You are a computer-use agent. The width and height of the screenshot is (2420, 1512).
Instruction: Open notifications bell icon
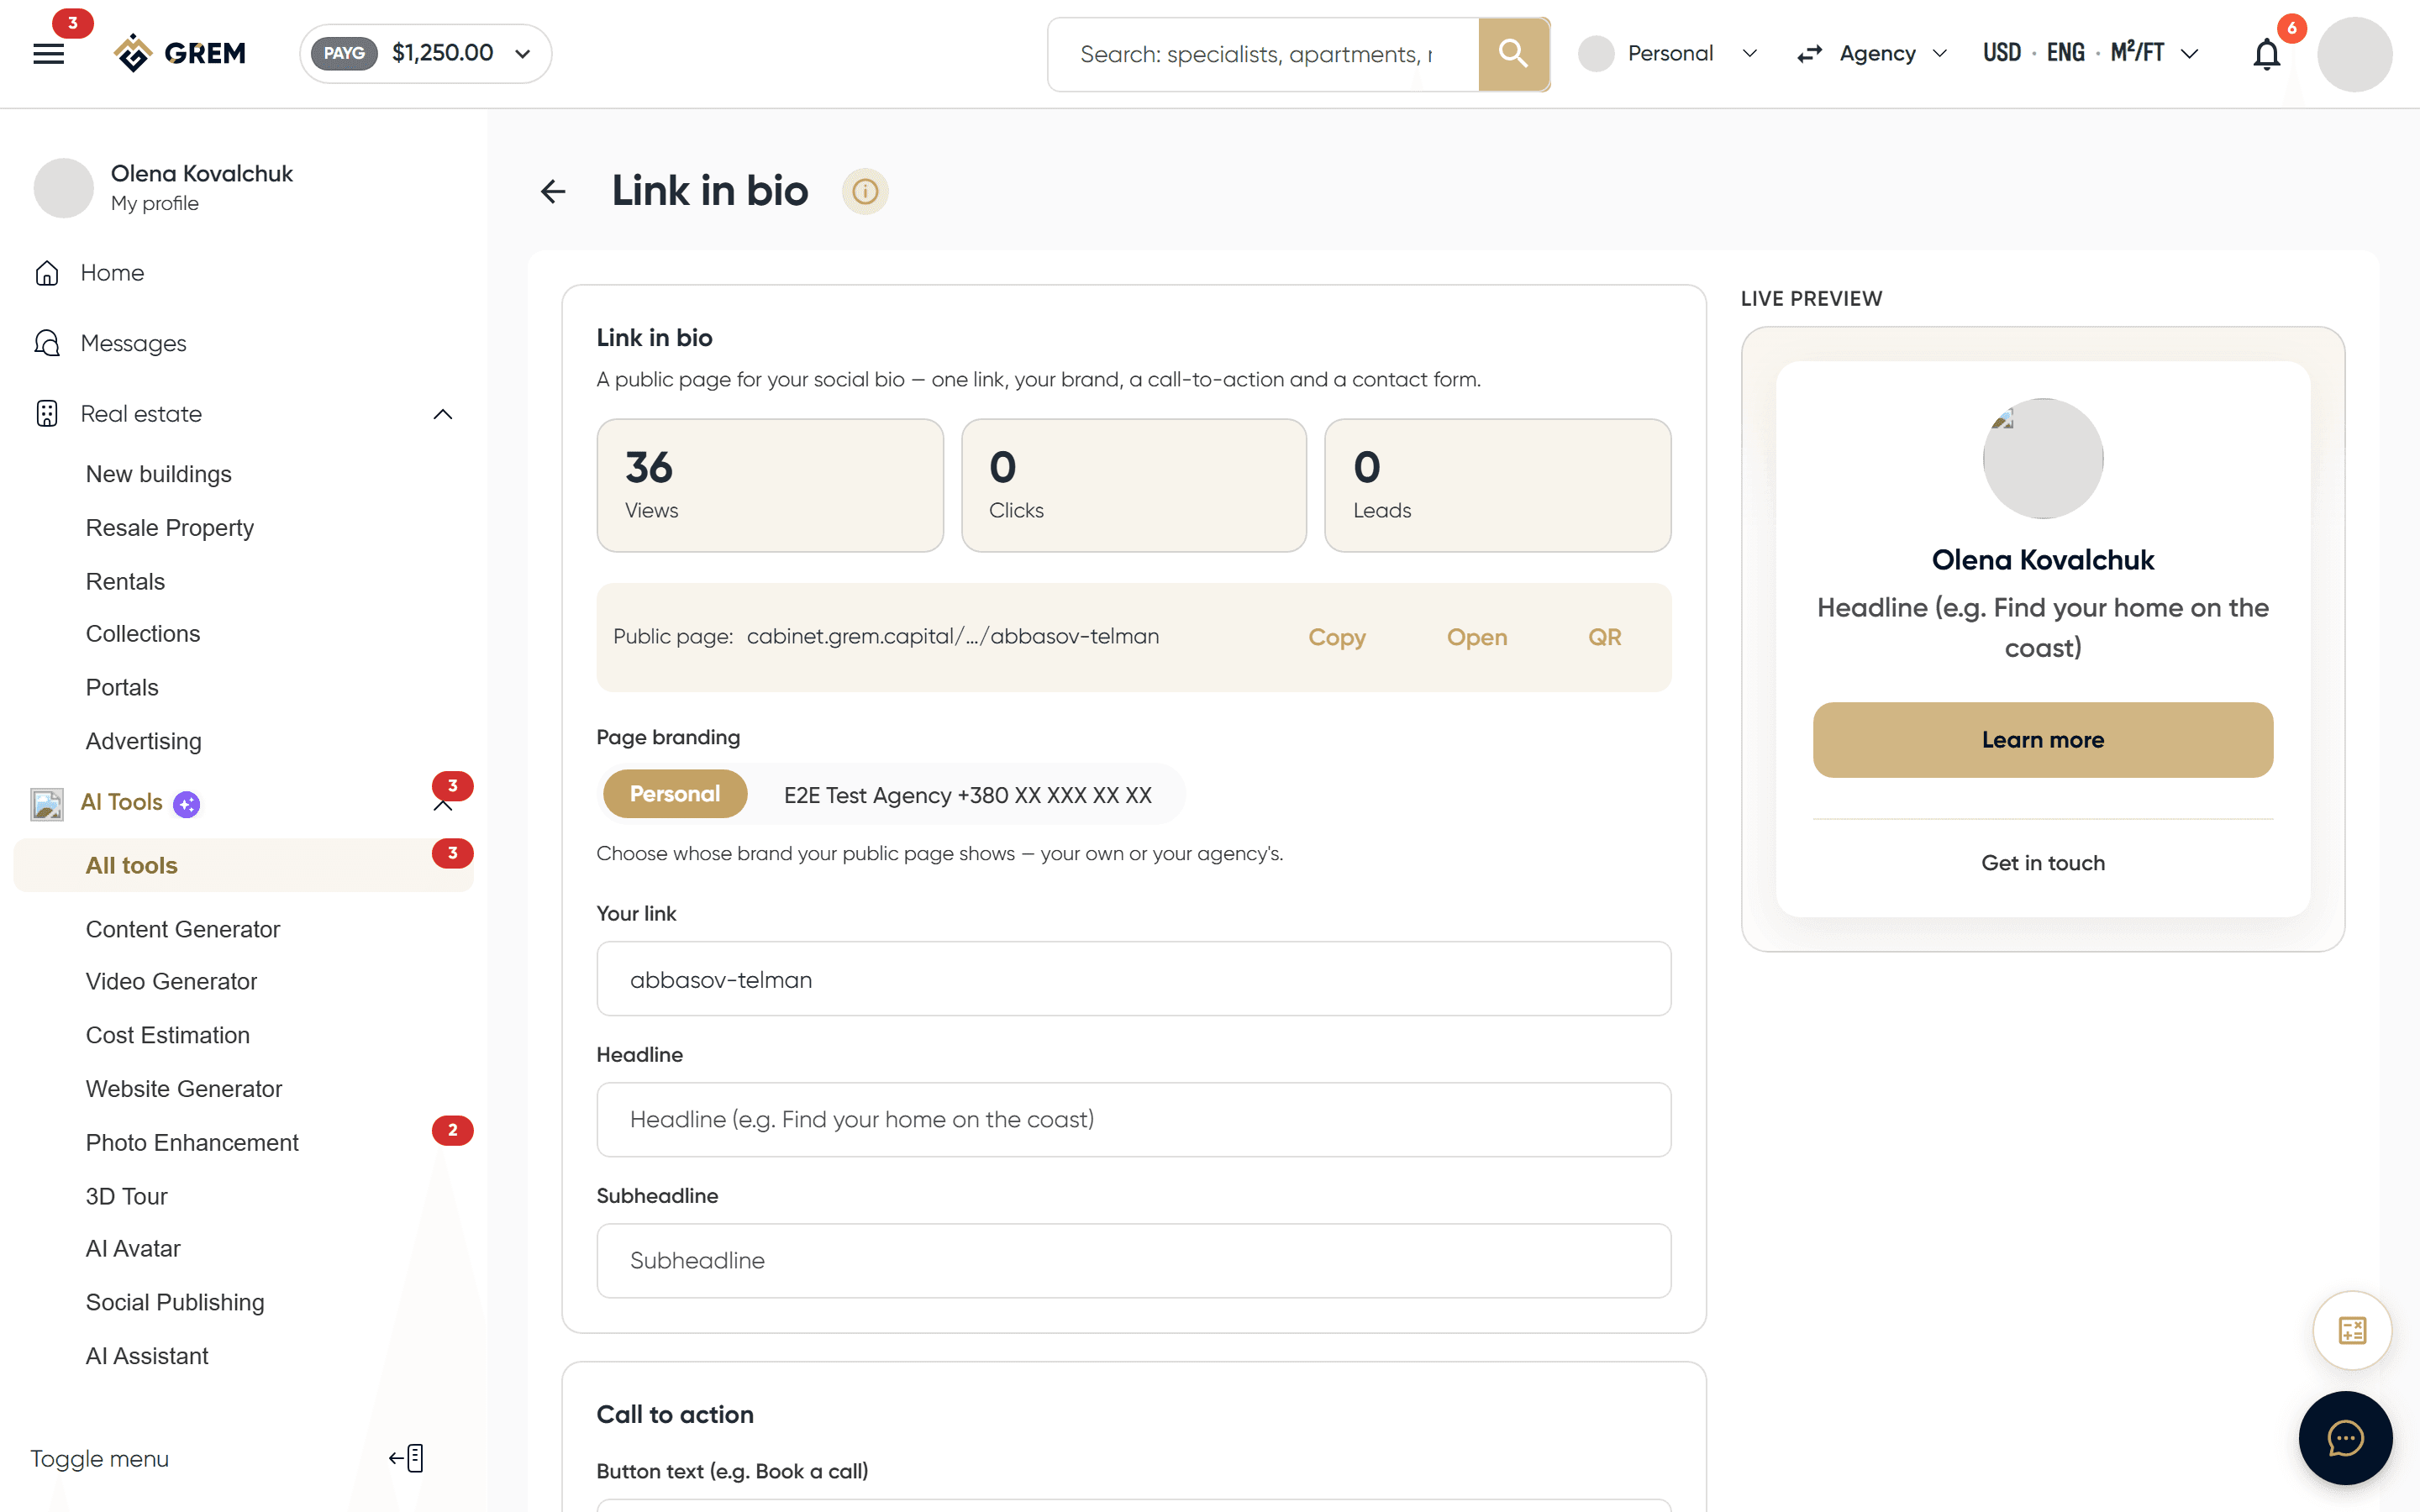(2266, 54)
